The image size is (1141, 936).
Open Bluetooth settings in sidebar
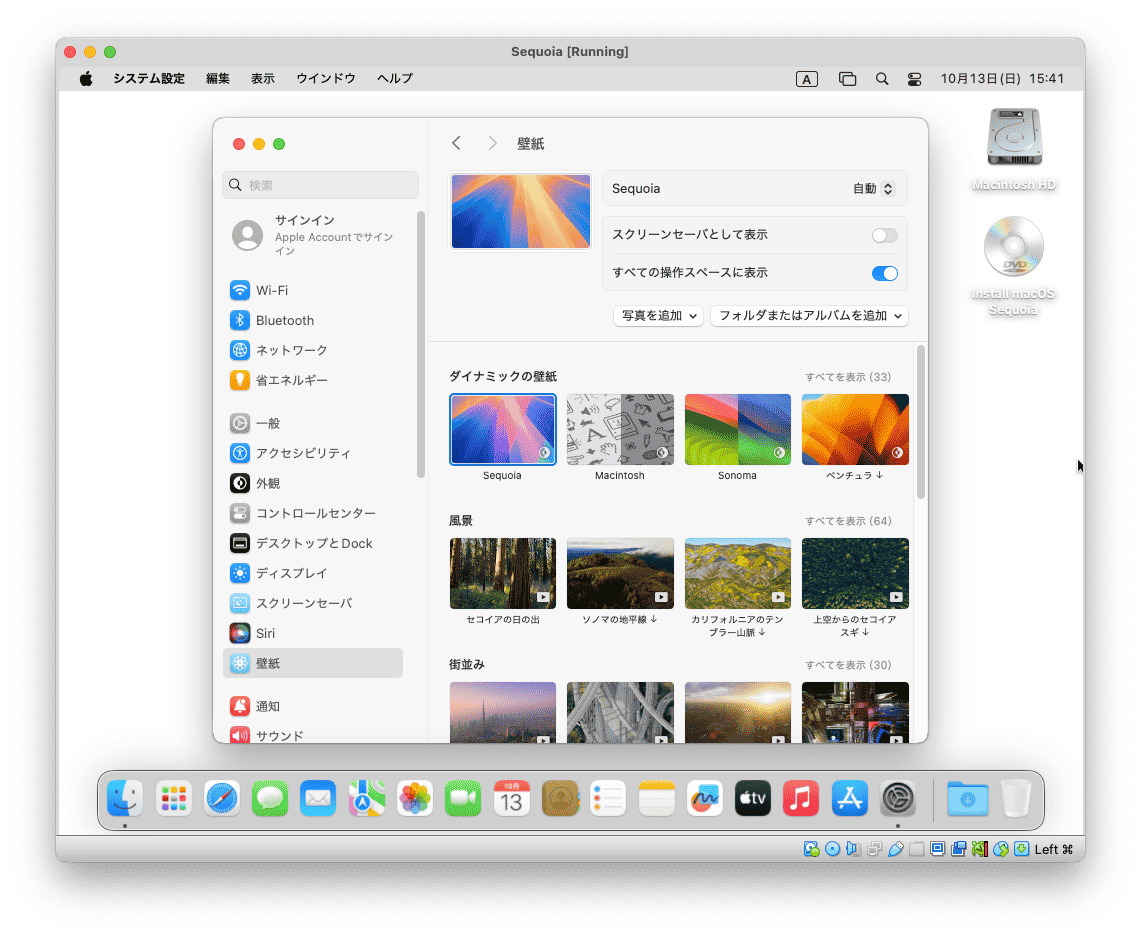(x=313, y=320)
